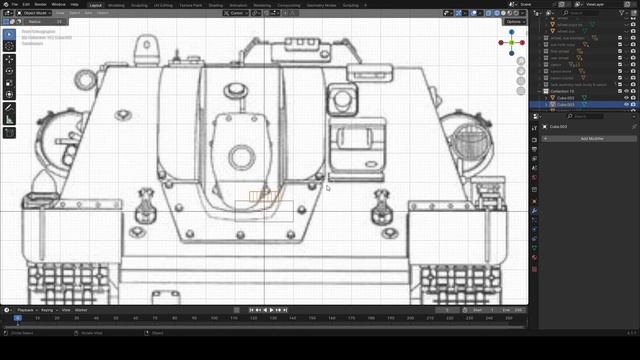Toggle auto keying in timeline
Image resolution: width=640 pixels, height=360 pixels.
[237, 310]
